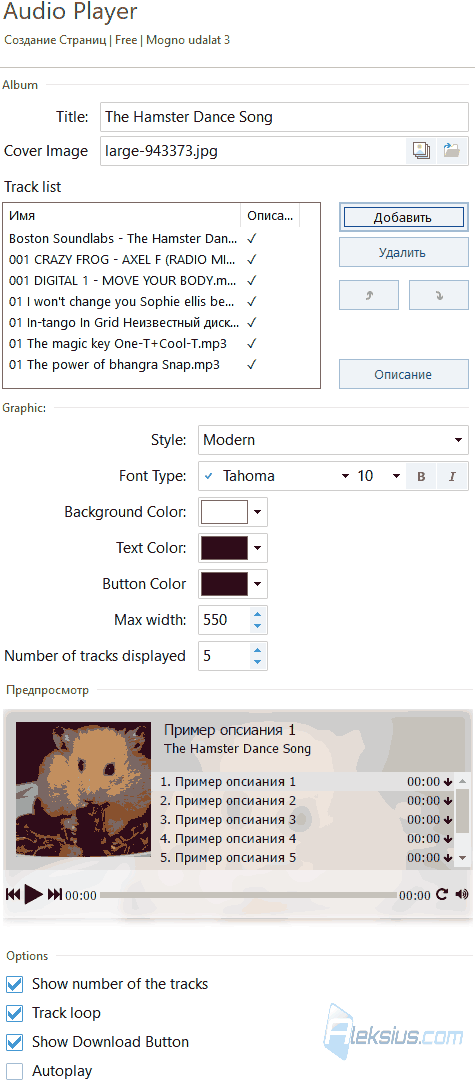
Task: Move selected track down arrow button
Action: coord(439,295)
